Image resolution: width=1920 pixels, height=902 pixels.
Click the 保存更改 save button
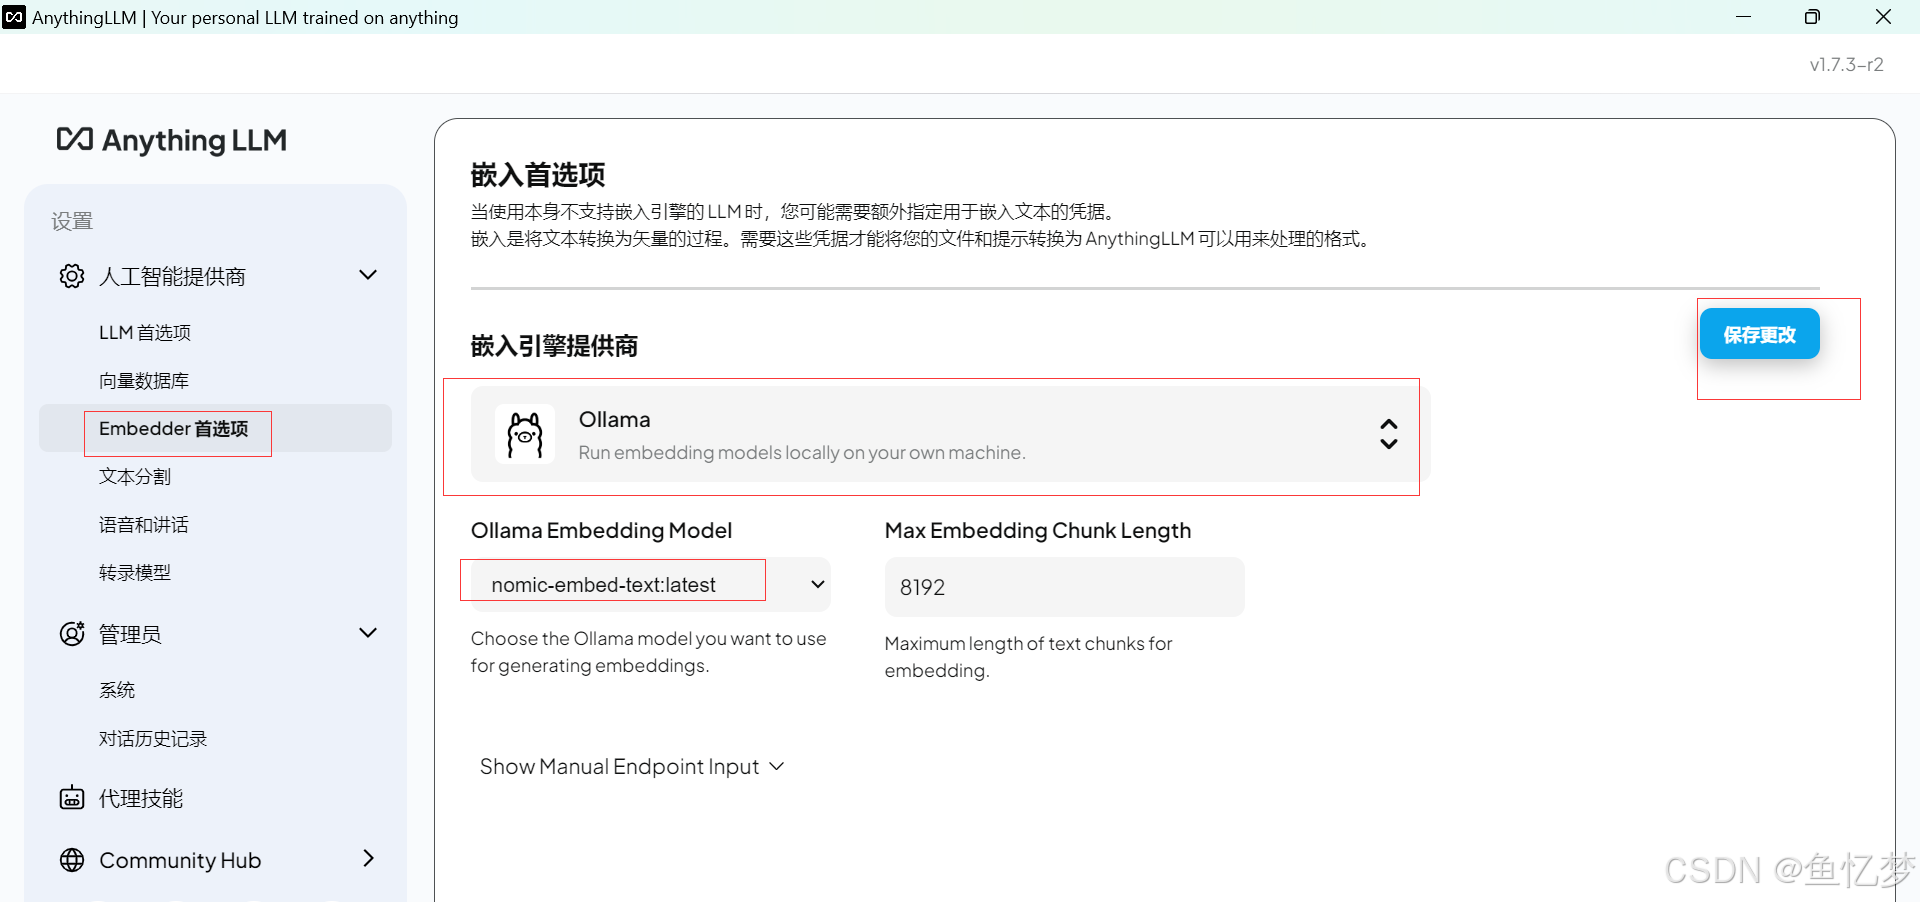1760,334
